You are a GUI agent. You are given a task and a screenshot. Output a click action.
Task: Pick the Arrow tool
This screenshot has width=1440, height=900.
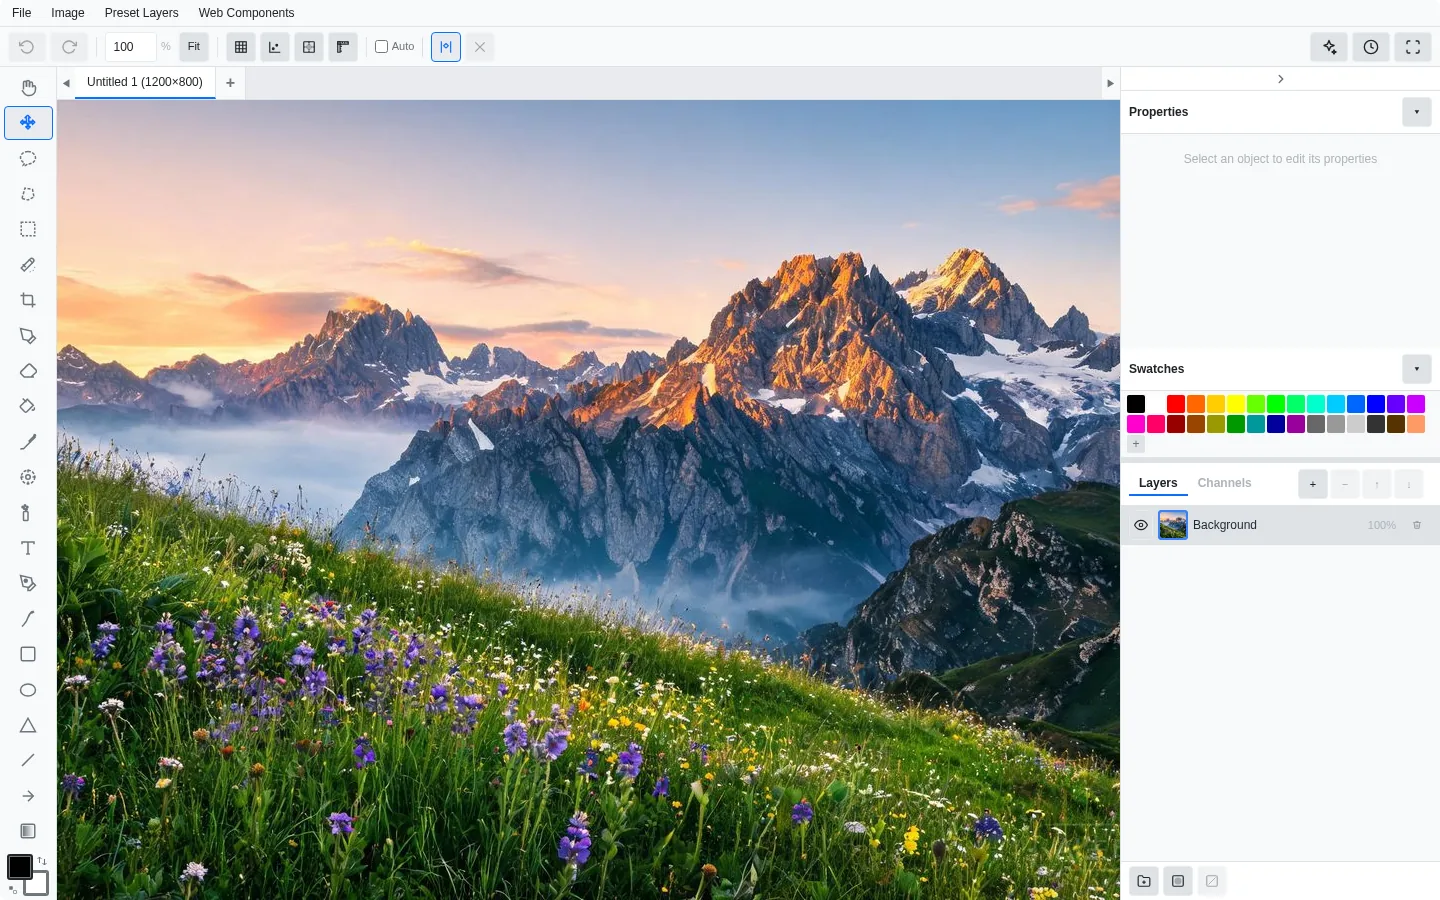(x=28, y=796)
